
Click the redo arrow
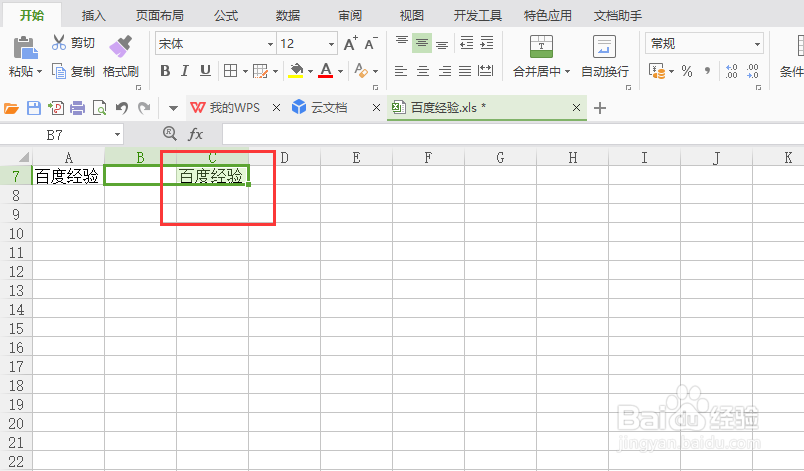pos(144,108)
